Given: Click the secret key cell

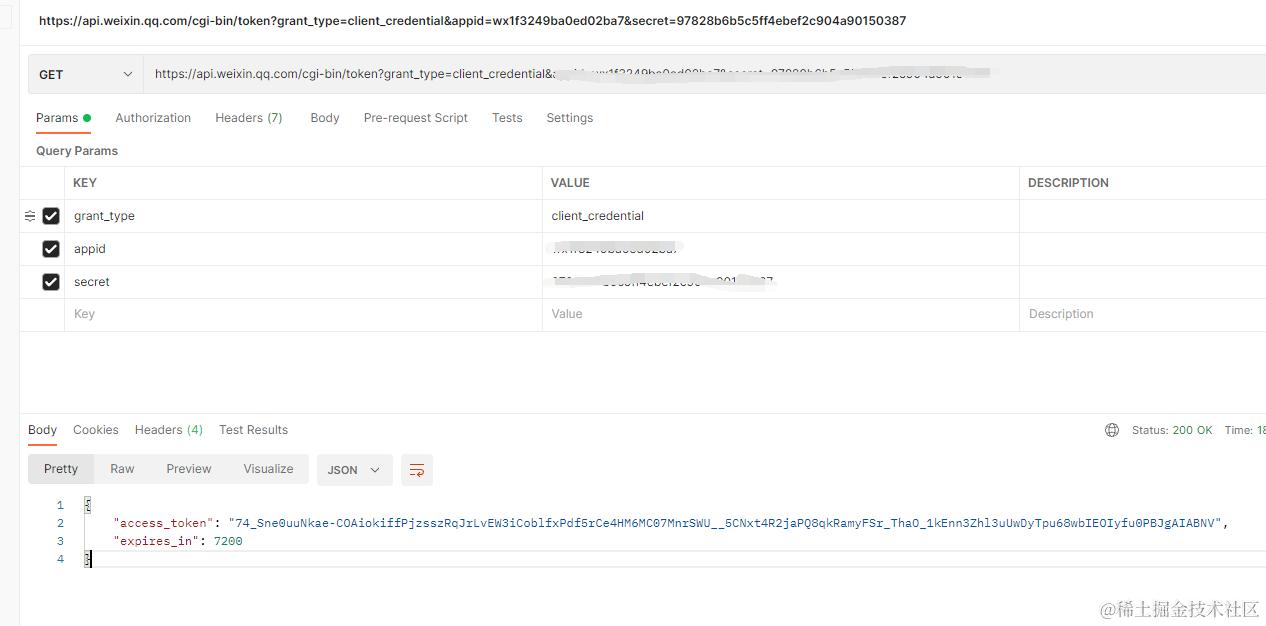Looking at the screenshot, I should (304, 282).
